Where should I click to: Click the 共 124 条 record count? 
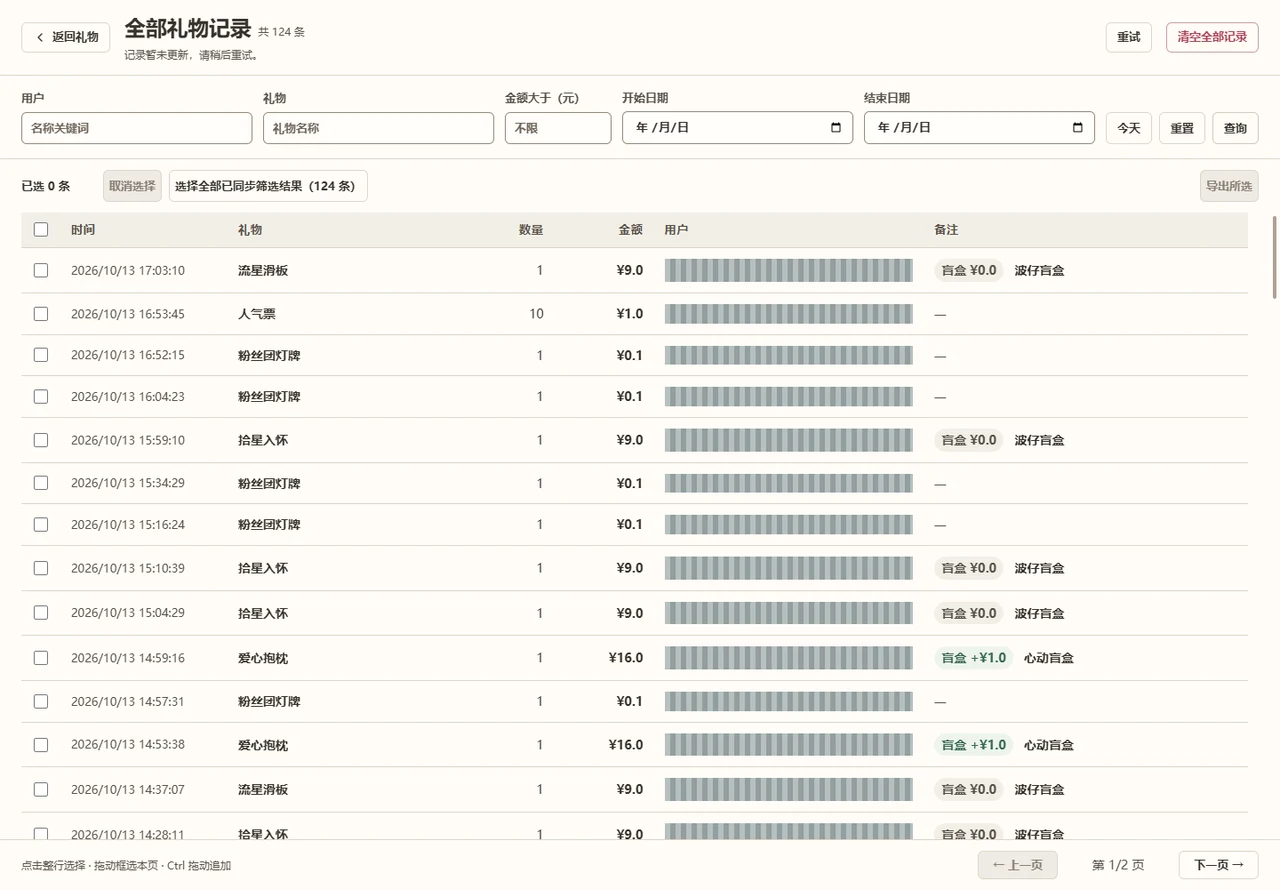pos(282,32)
